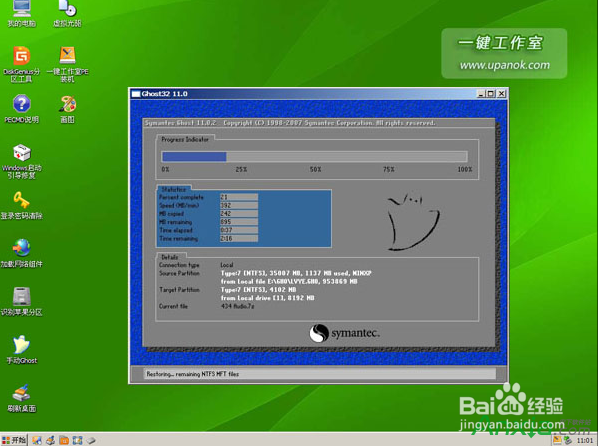This screenshot has height=446, width=598.
Task: Open the 虚拟光驱 virtual drive icon
Action: (x=67, y=13)
